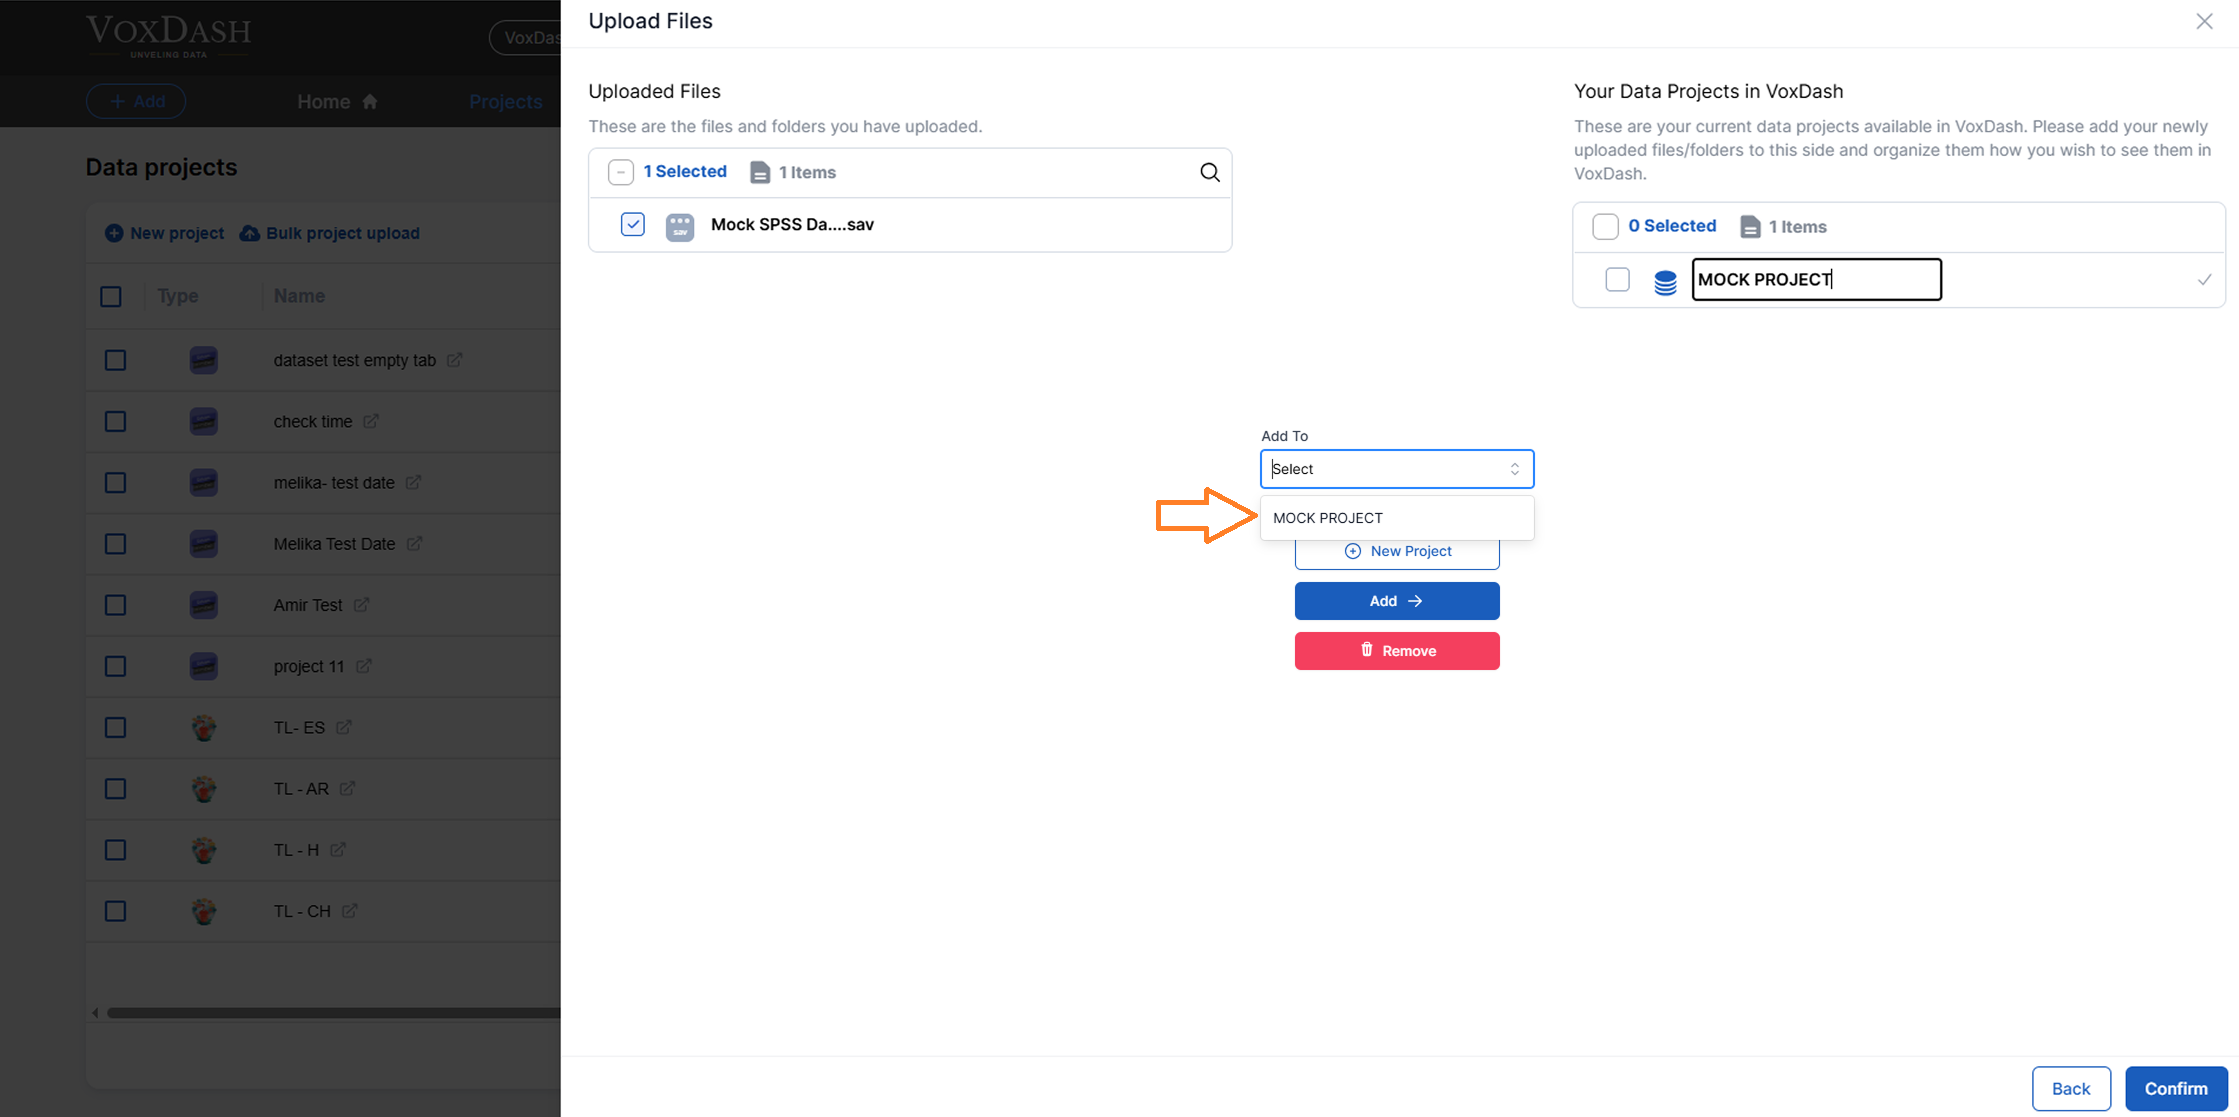Confirm project name with the checkmark icon
Image resolution: width=2239 pixels, height=1117 pixels.
(x=2204, y=280)
